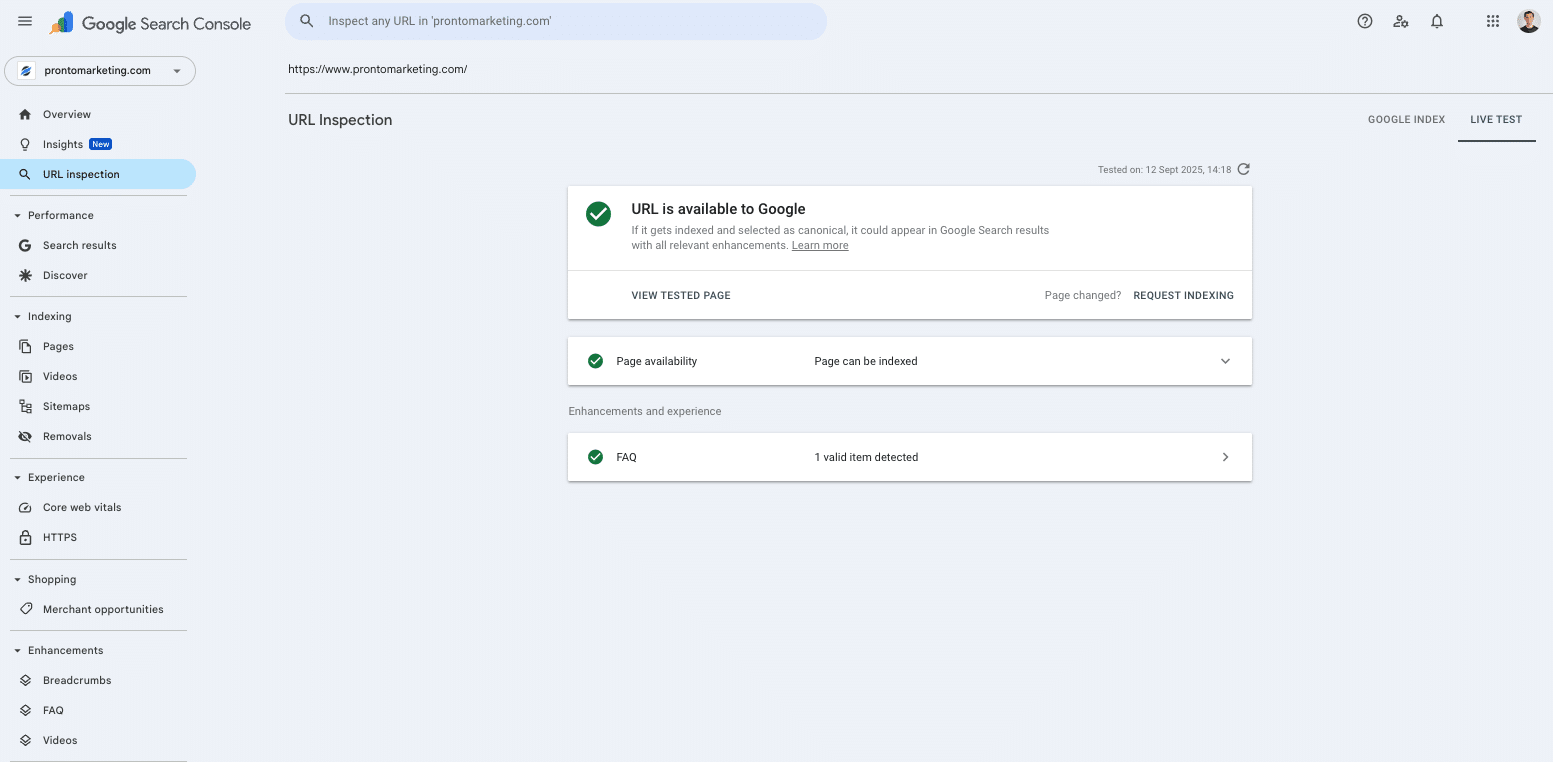Click the Sitemaps icon
The image size is (1553, 762).
pos(25,406)
